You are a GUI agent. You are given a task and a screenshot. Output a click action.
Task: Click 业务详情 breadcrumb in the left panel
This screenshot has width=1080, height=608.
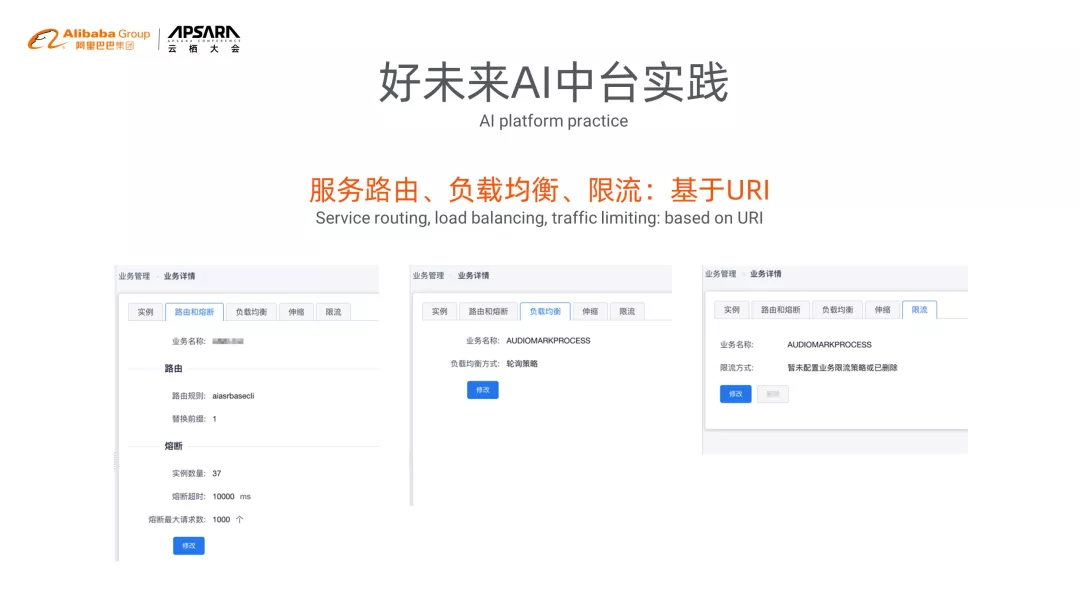pyautogui.click(x=179, y=276)
